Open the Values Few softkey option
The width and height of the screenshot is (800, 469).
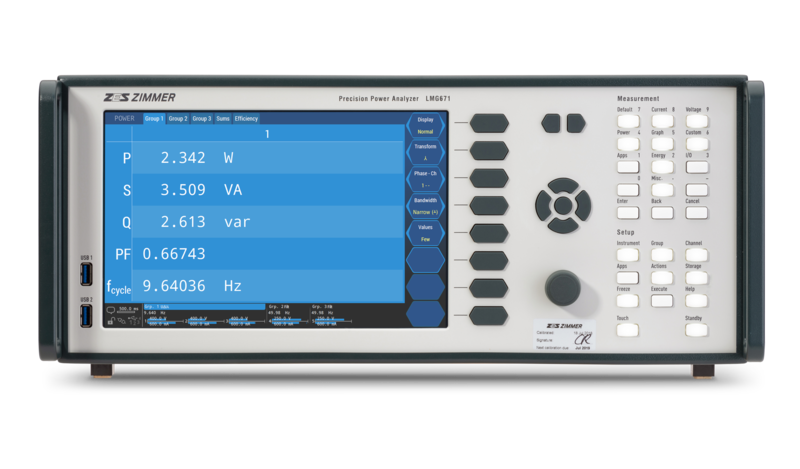coord(425,234)
